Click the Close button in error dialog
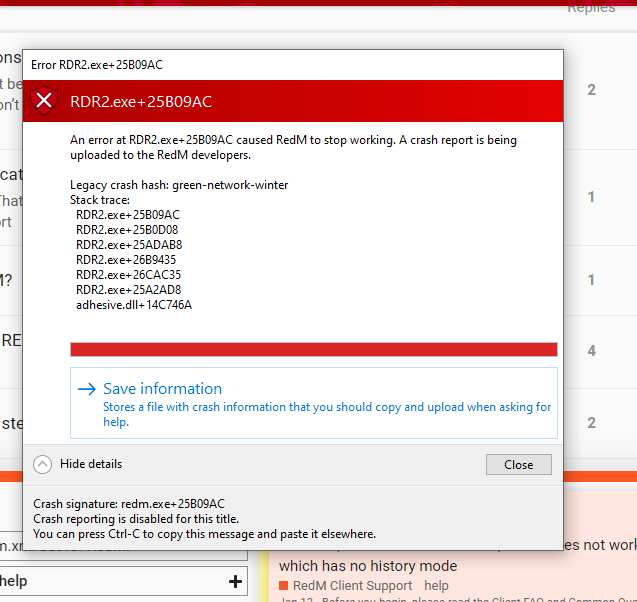 pyautogui.click(x=518, y=464)
